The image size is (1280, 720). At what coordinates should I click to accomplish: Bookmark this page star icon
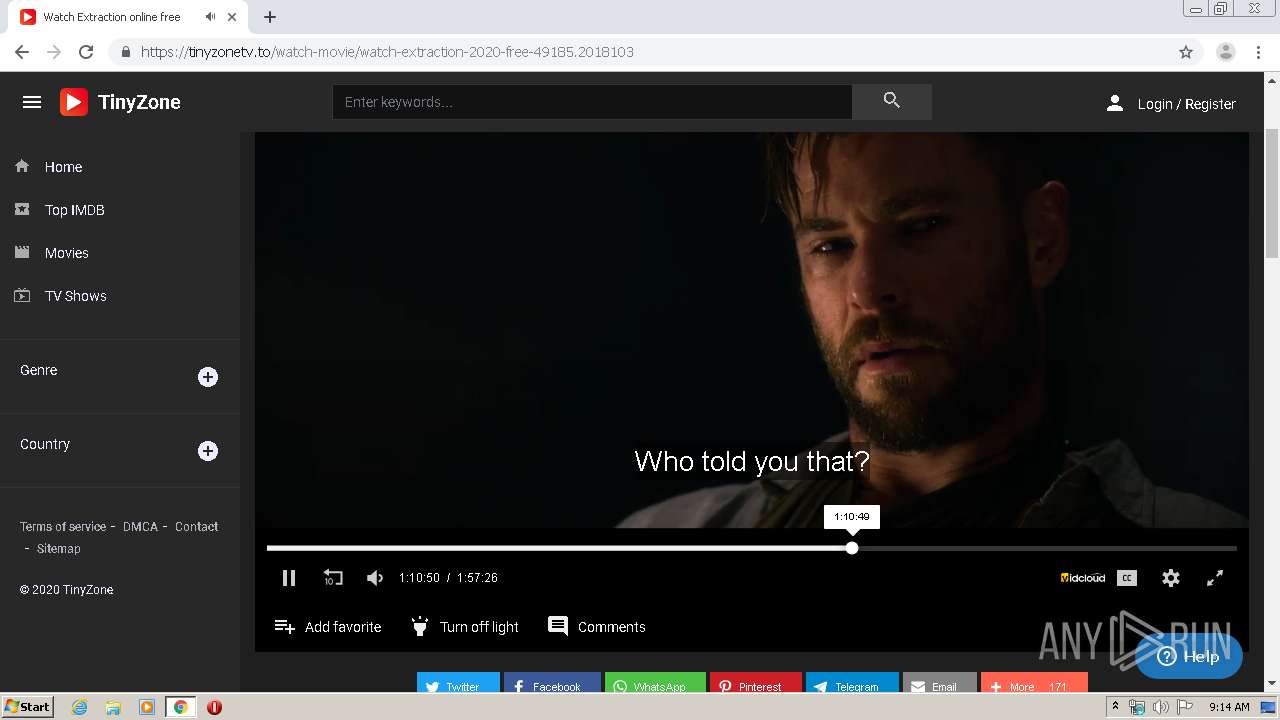pos(1186,52)
